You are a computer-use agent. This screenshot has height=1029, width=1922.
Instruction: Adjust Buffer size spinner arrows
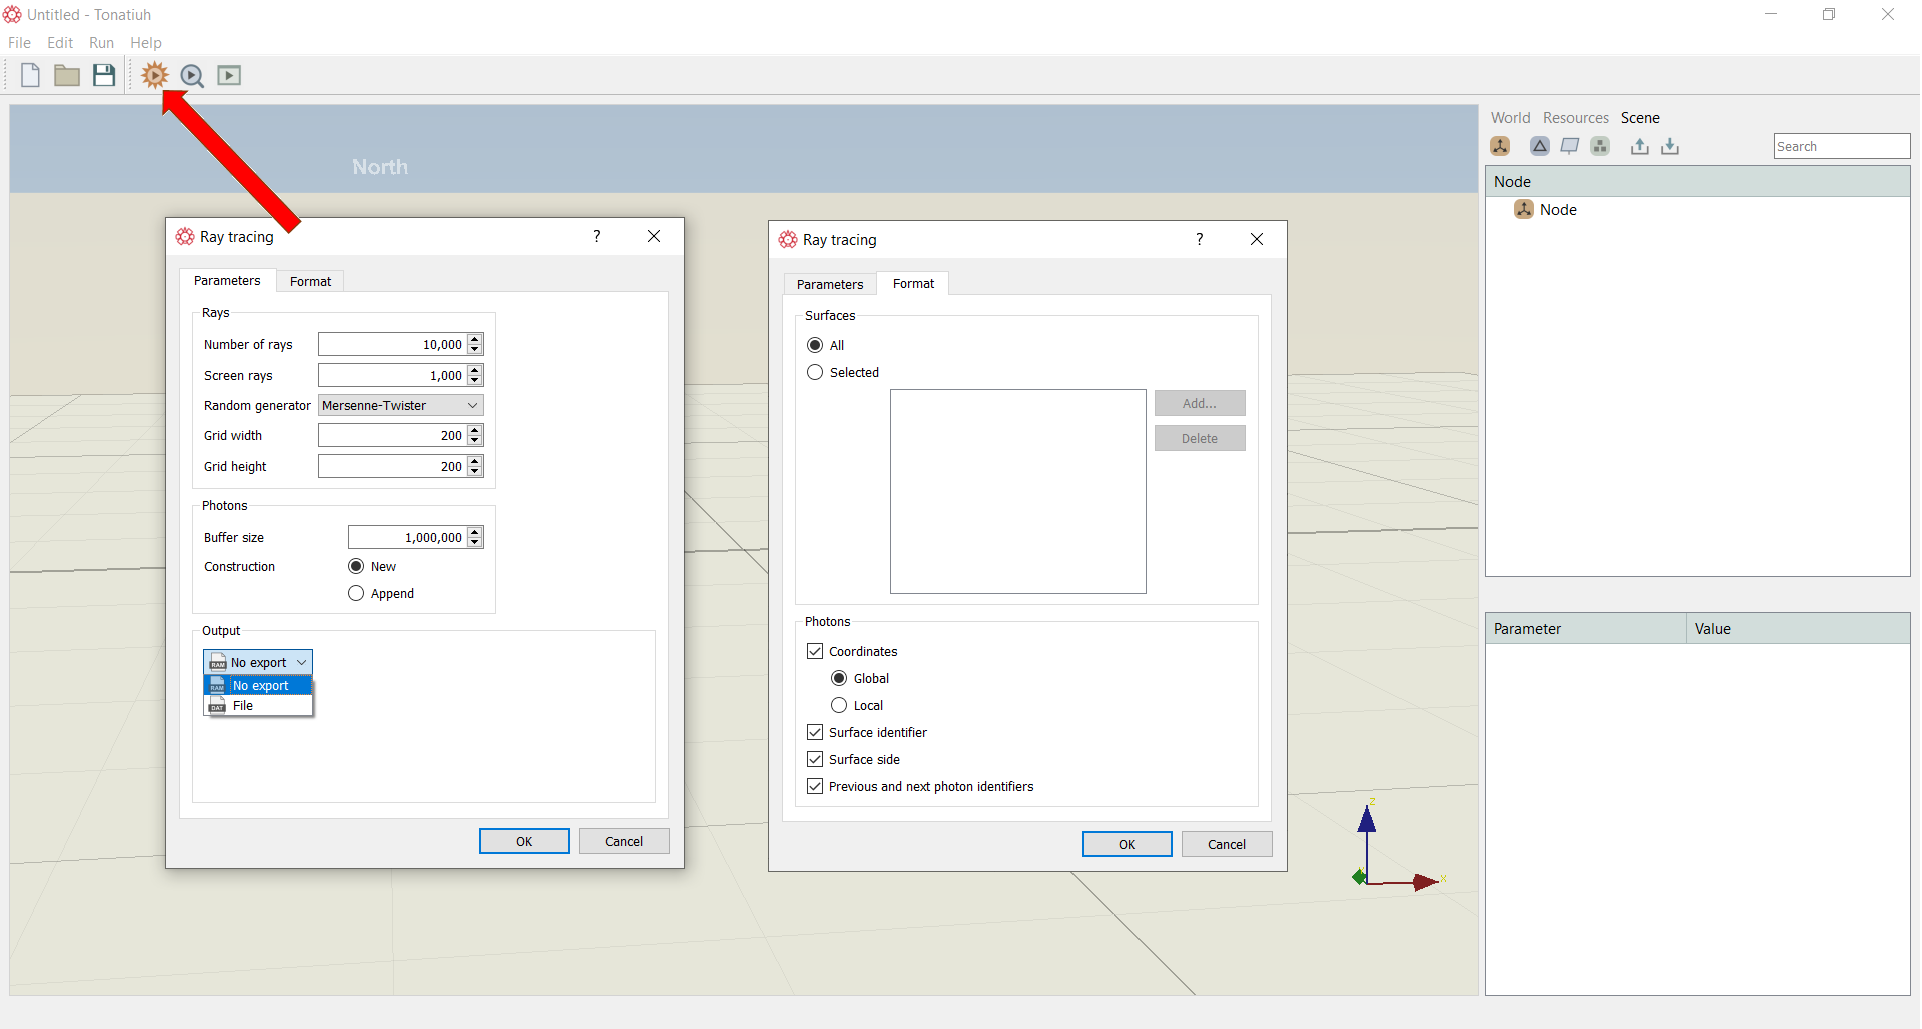[x=475, y=537]
